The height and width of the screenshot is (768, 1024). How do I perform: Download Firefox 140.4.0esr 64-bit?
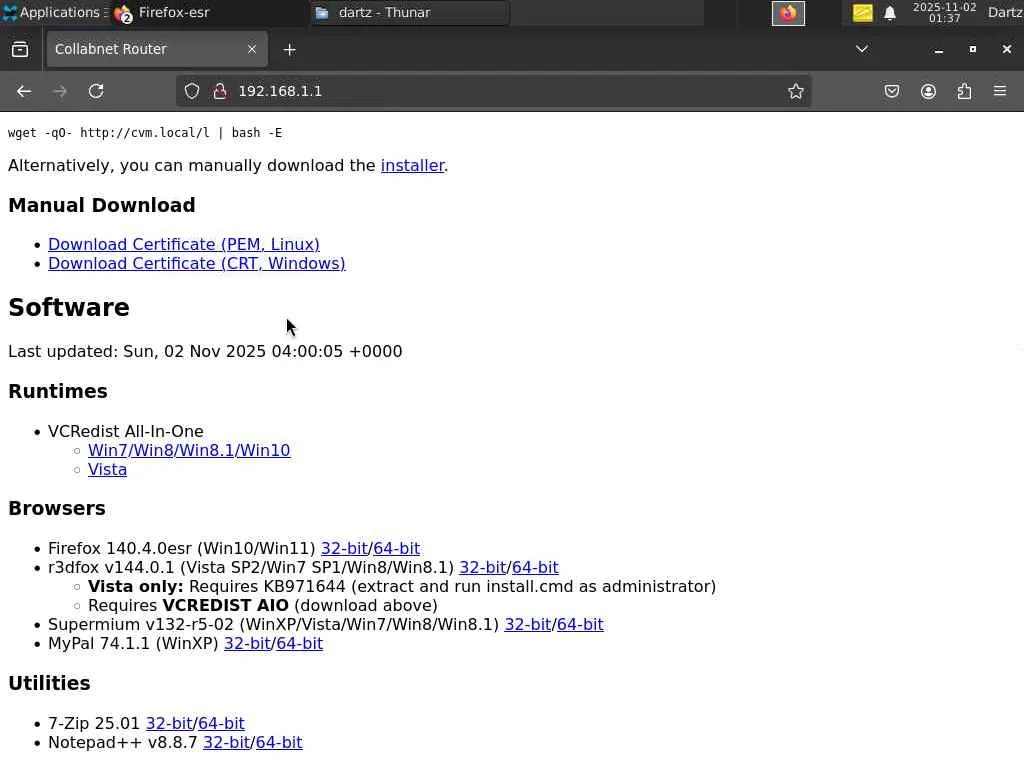point(396,549)
